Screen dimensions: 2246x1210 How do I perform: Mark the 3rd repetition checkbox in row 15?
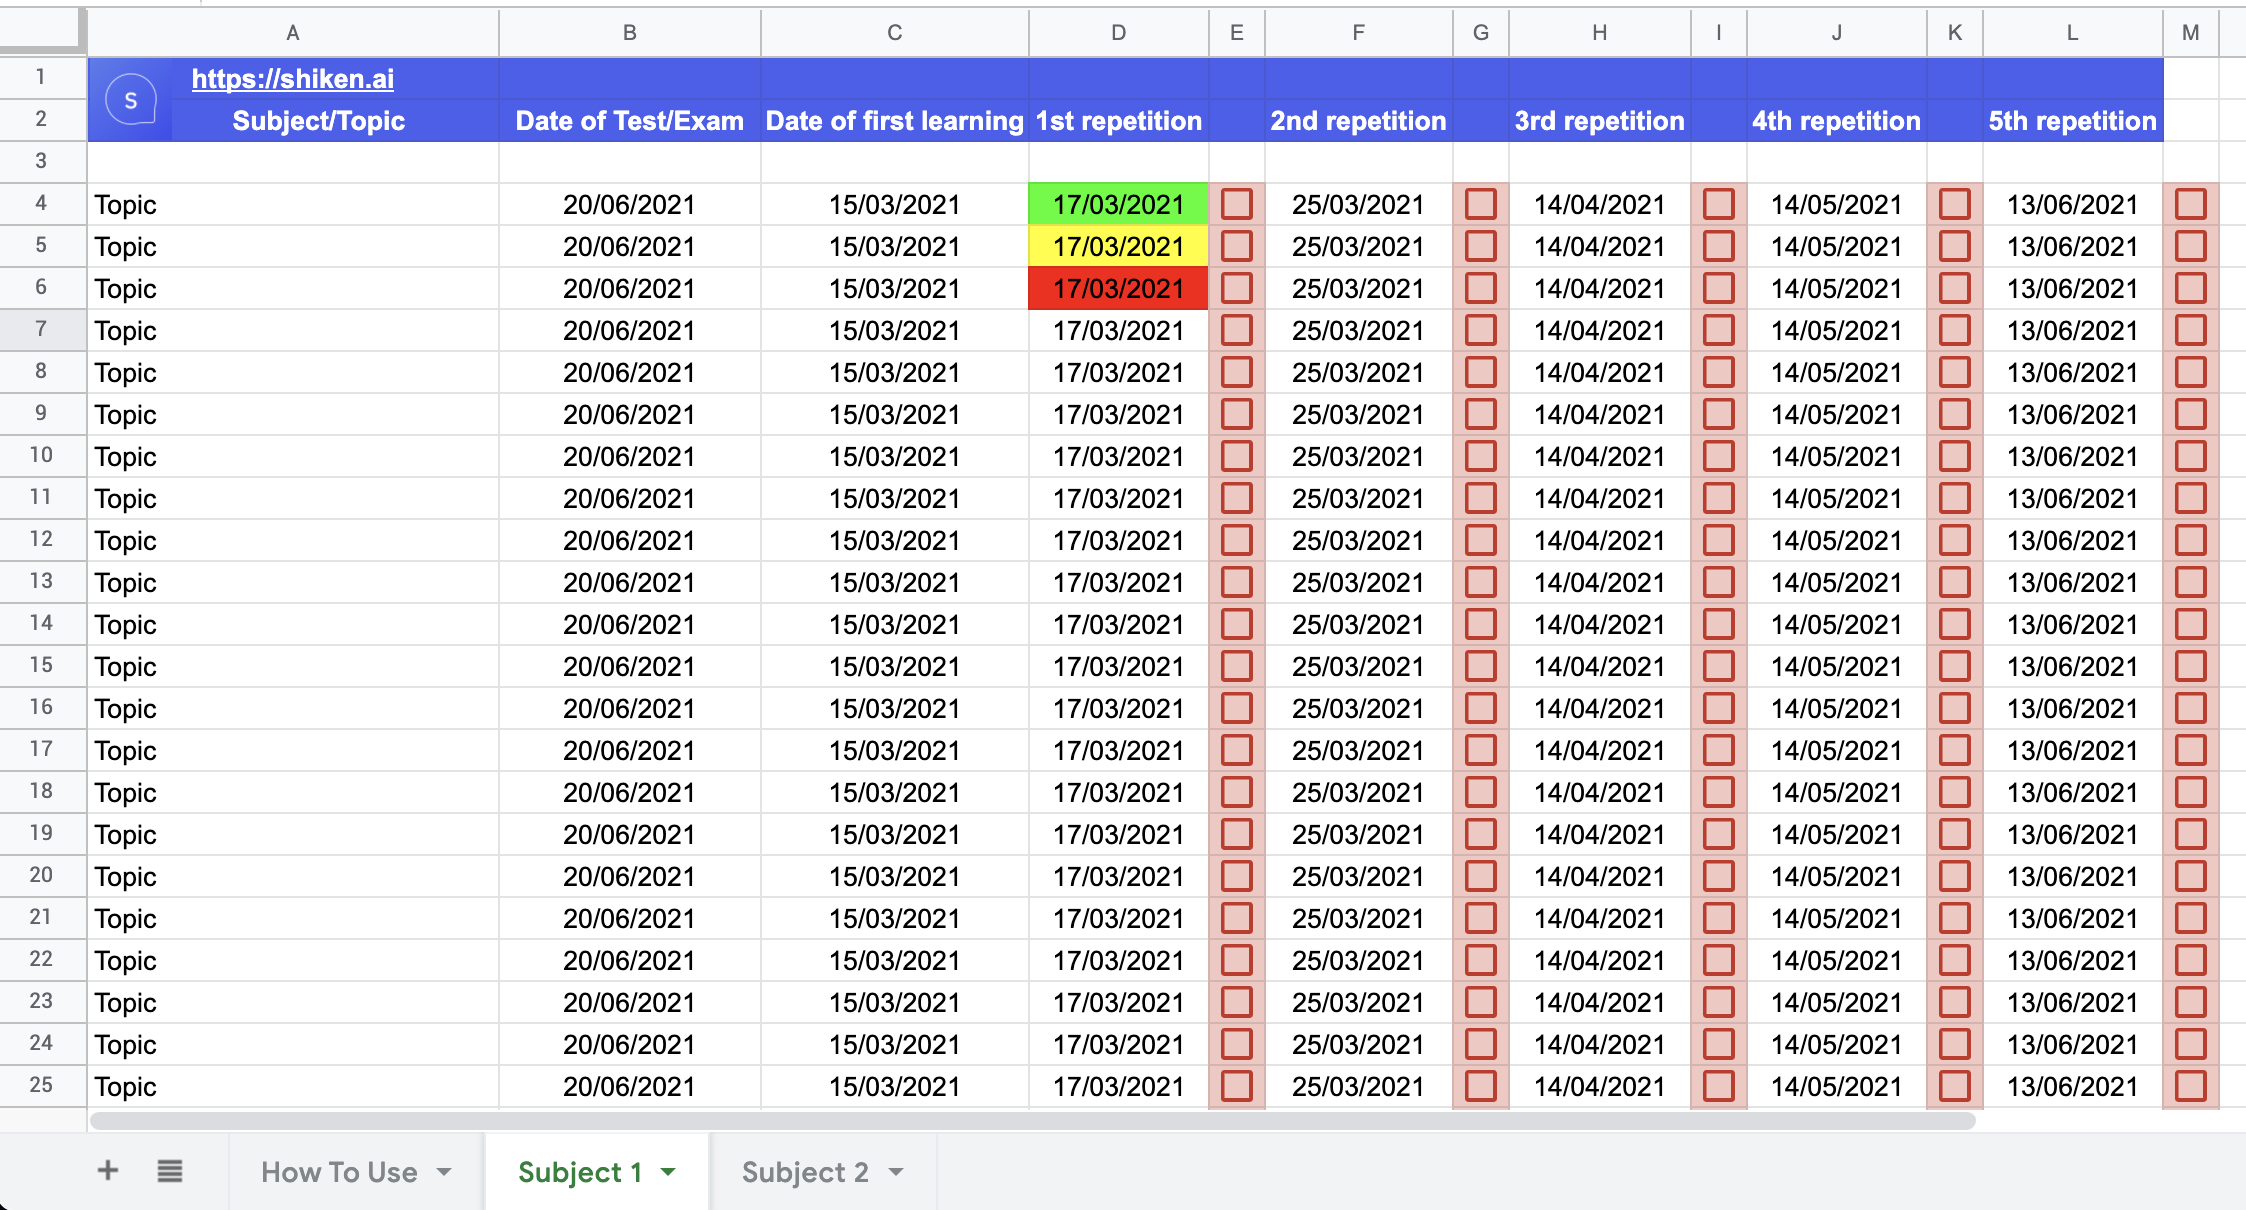coord(1718,666)
